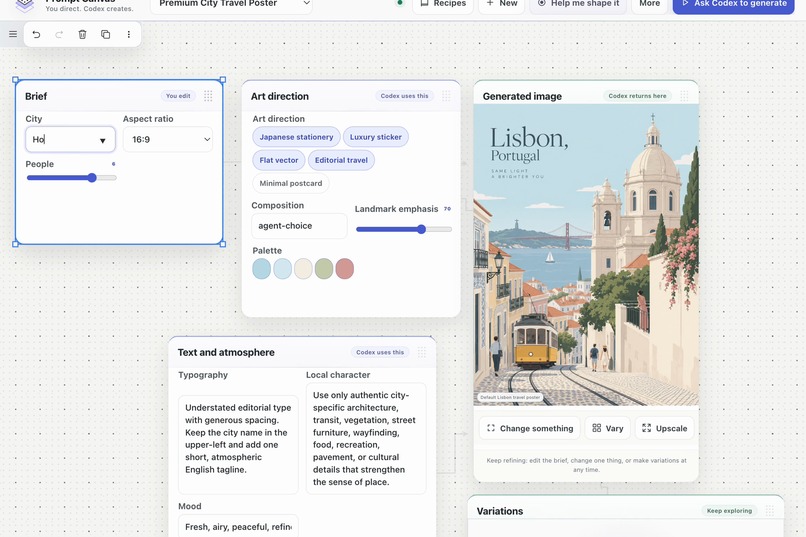806x537 pixels.
Task: Click the green status indicator dot
Action: 399,3
